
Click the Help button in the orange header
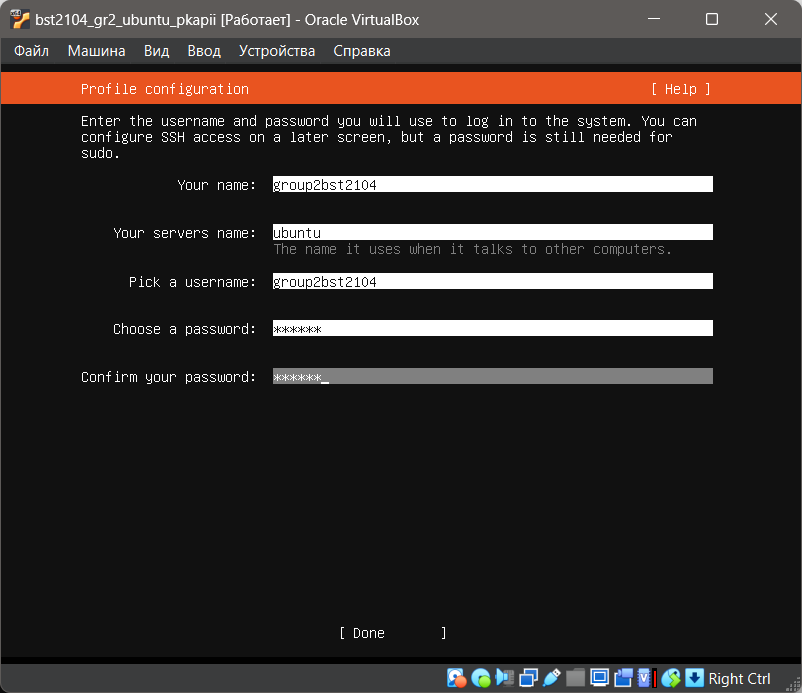pos(680,89)
